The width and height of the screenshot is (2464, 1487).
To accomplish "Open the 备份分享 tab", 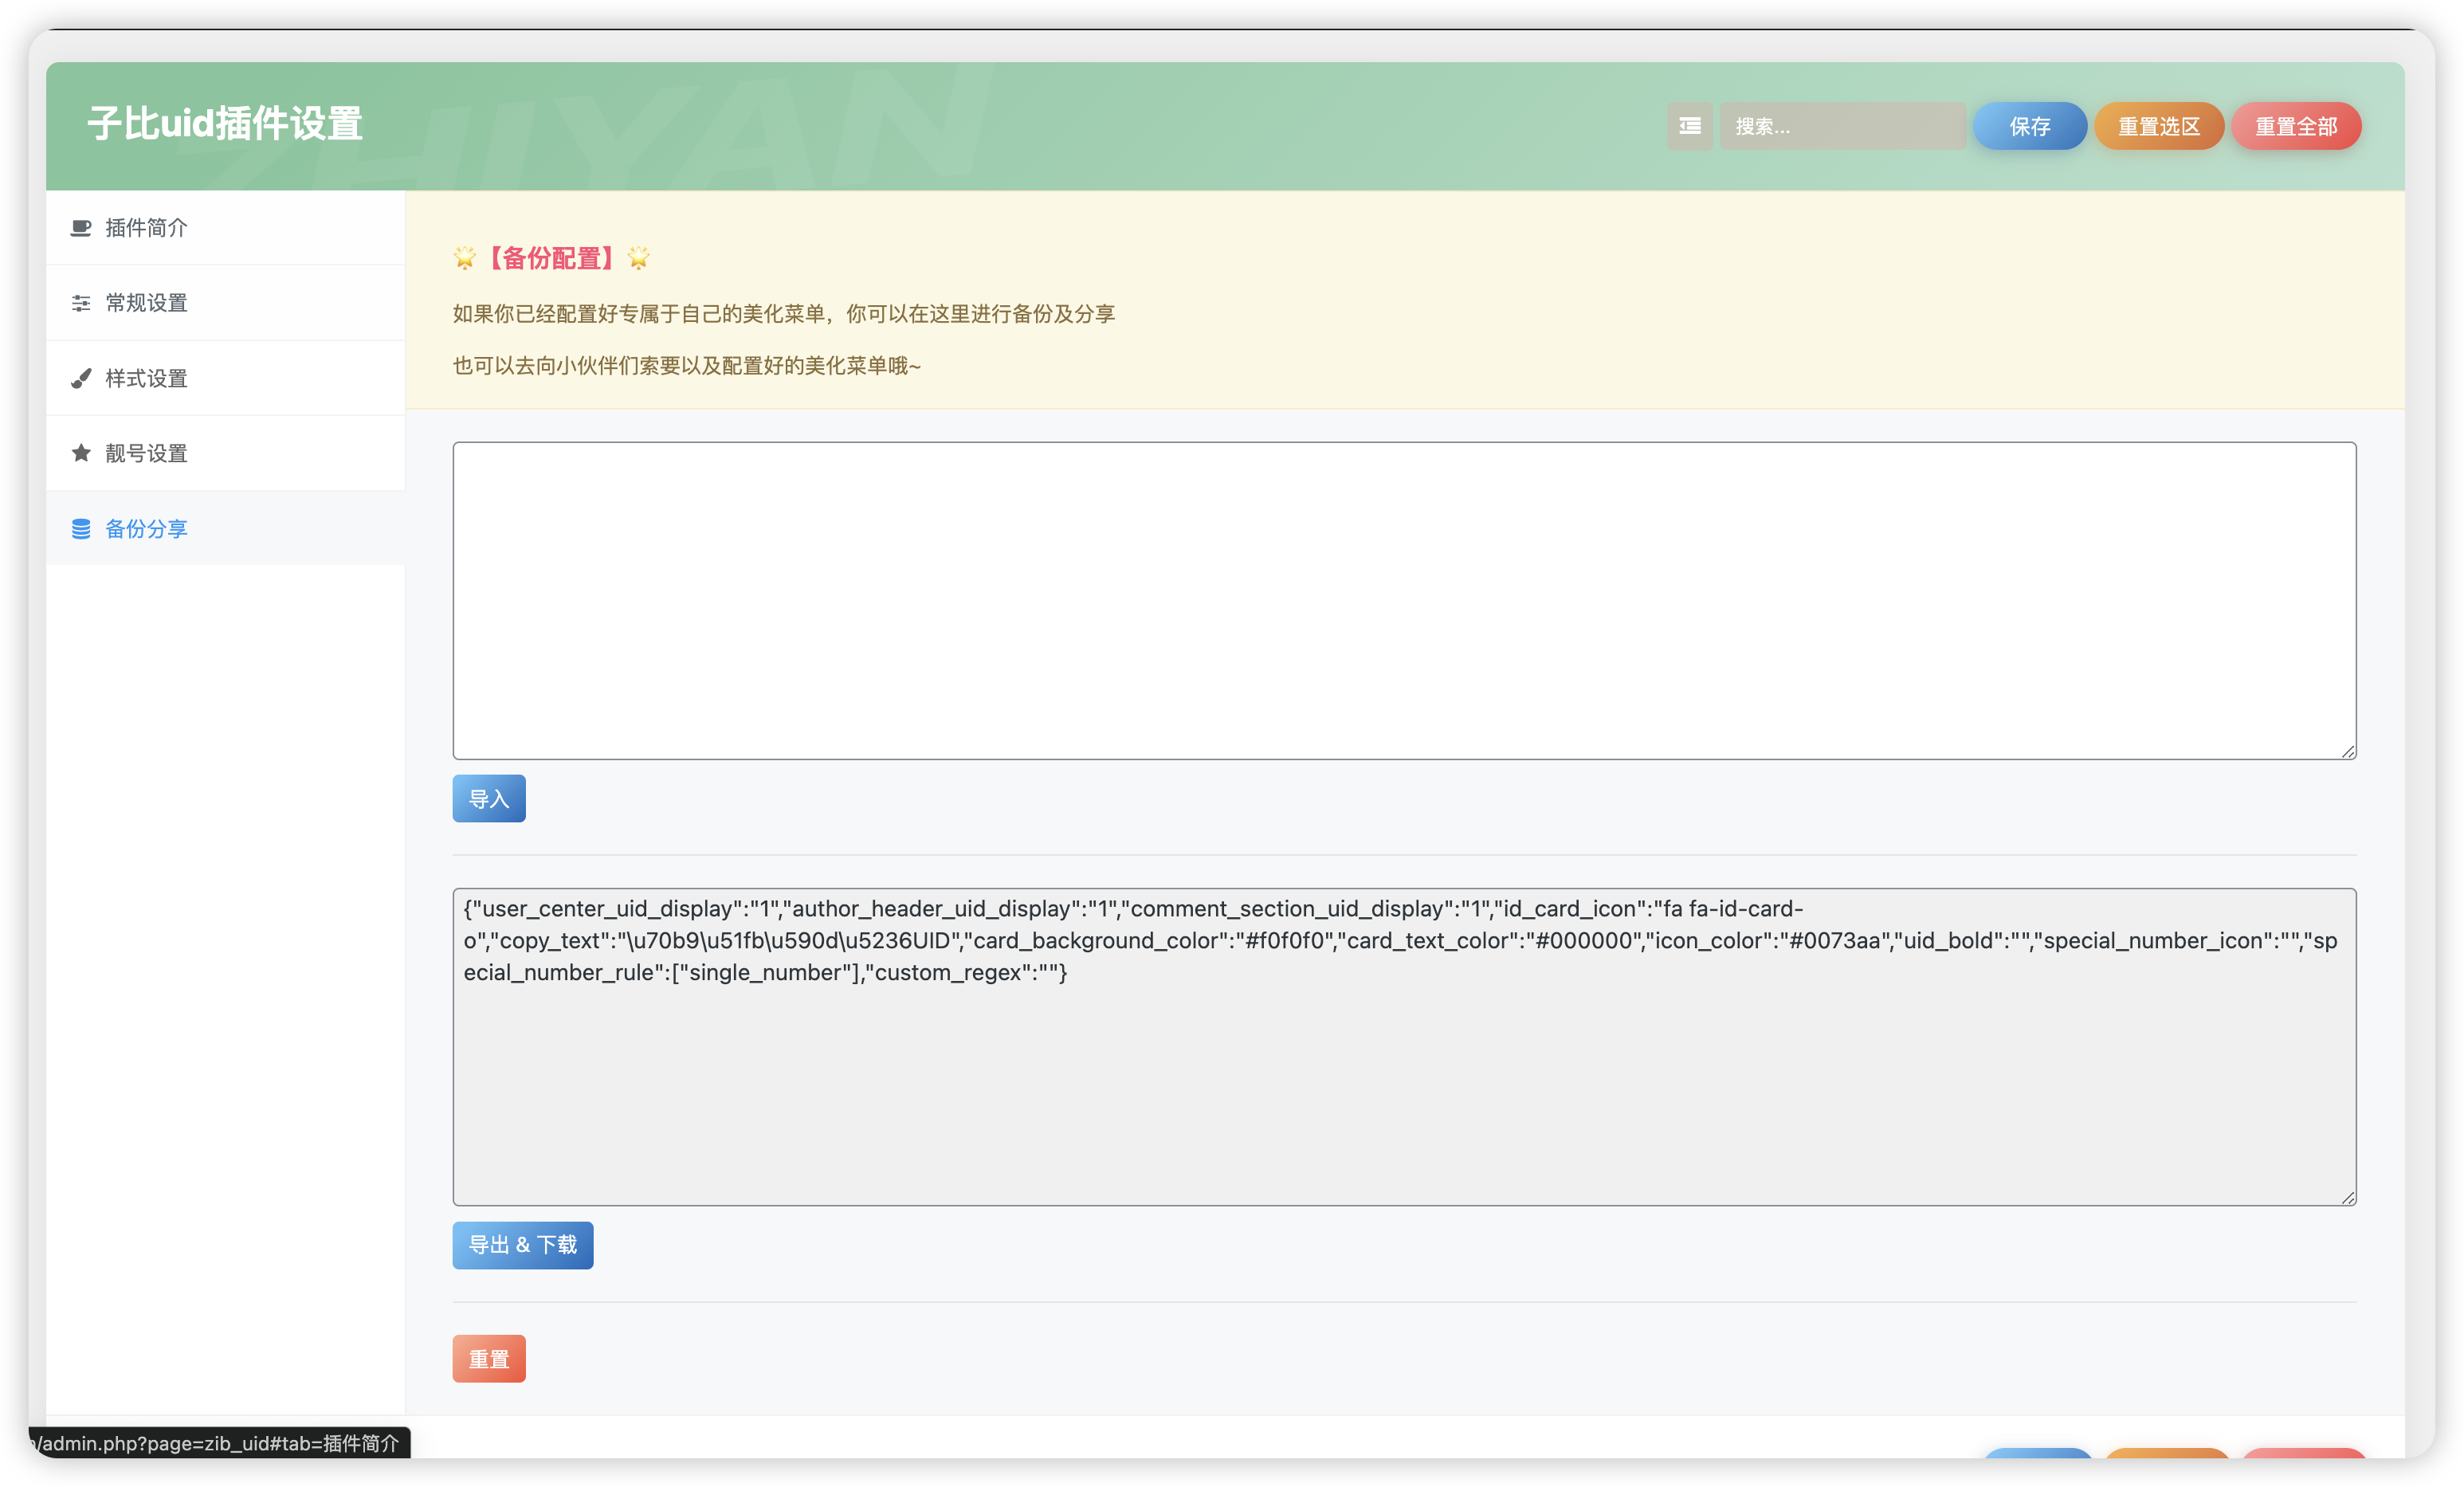I will click(147, 528).
